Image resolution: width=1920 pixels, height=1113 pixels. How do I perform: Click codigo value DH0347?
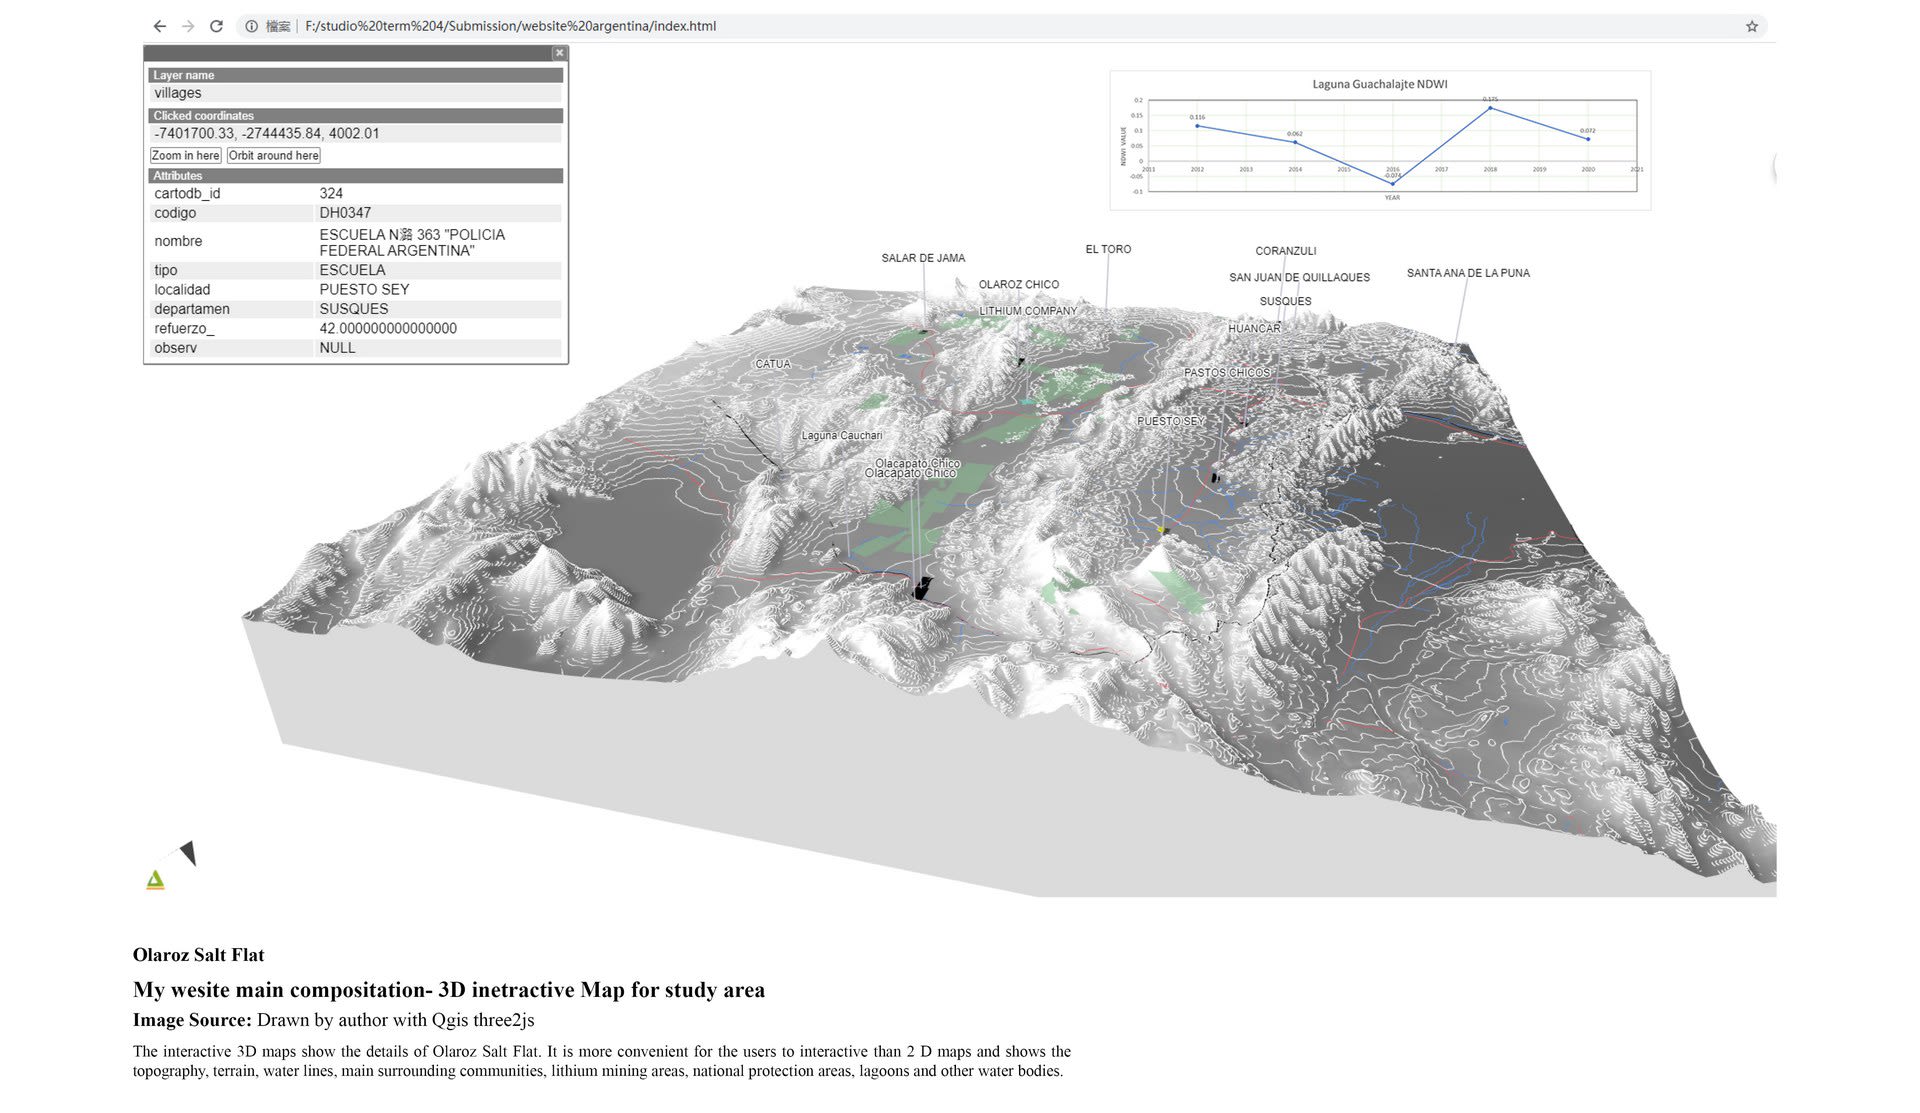345,213
